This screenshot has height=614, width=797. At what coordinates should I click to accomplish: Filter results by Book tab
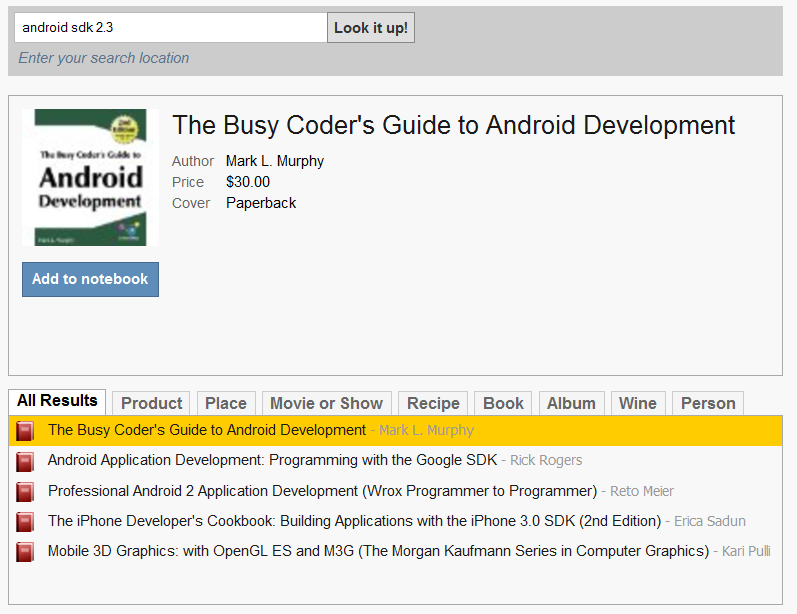pyautogui.click(x=503, y=403)
